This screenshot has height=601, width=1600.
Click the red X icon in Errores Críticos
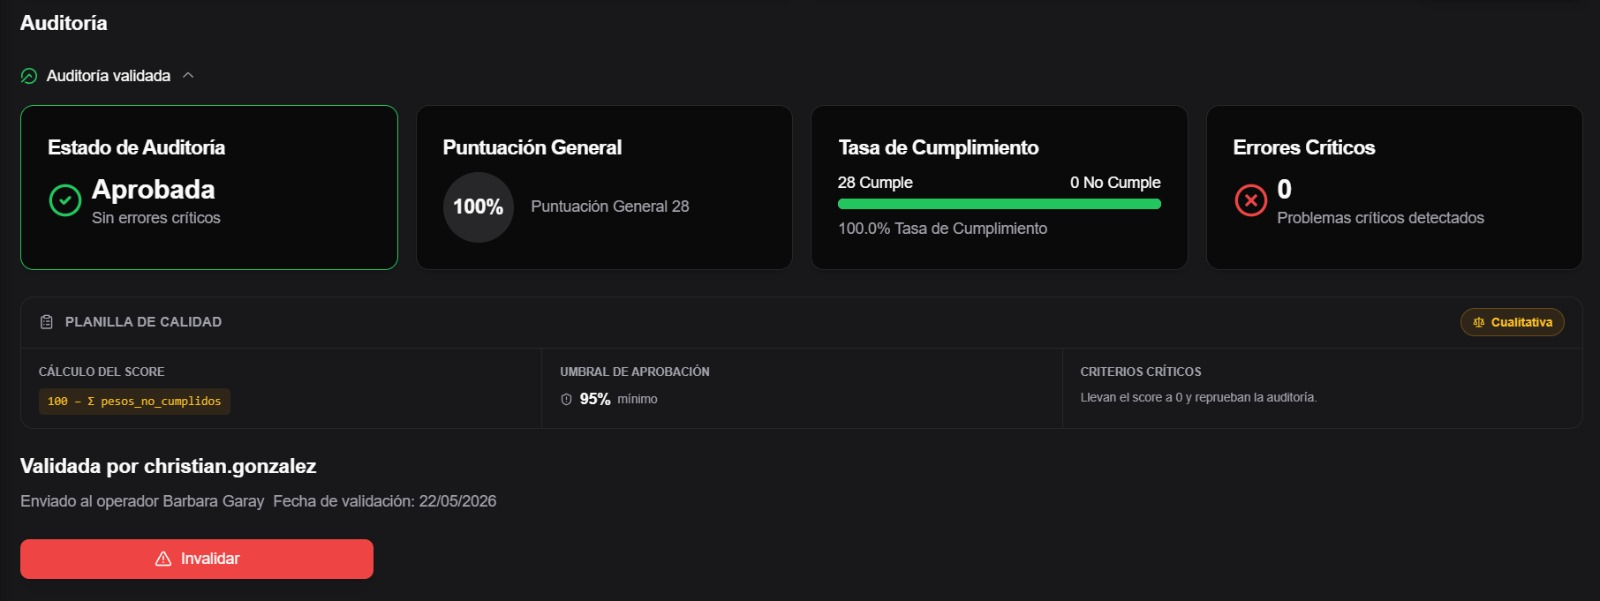click(1251, 200)
